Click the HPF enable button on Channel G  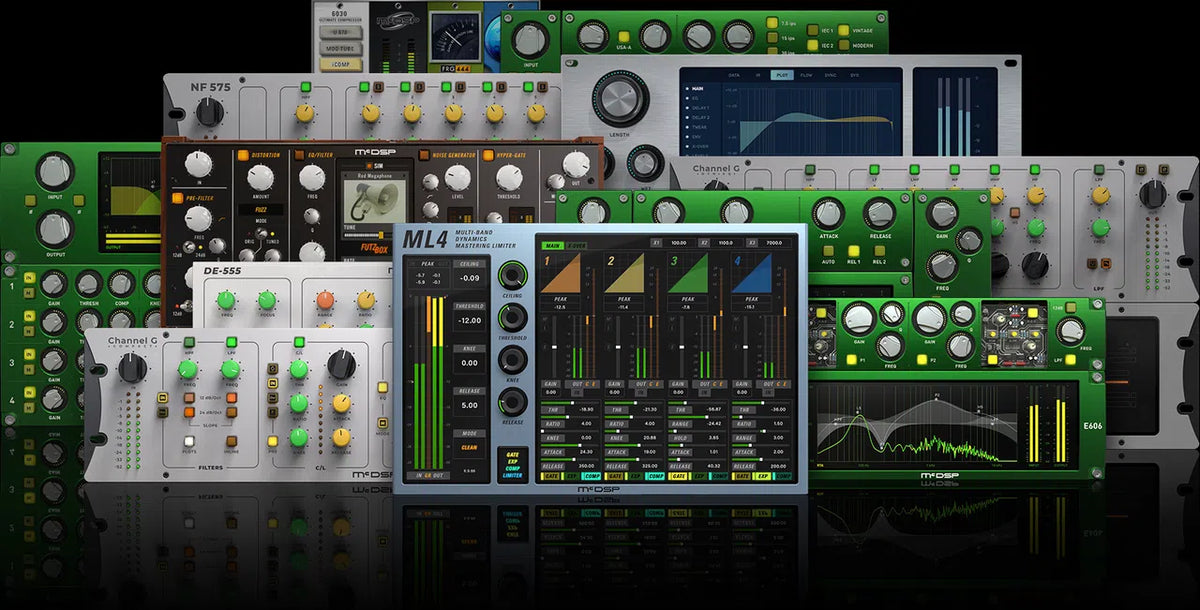[x=189, y=342]
